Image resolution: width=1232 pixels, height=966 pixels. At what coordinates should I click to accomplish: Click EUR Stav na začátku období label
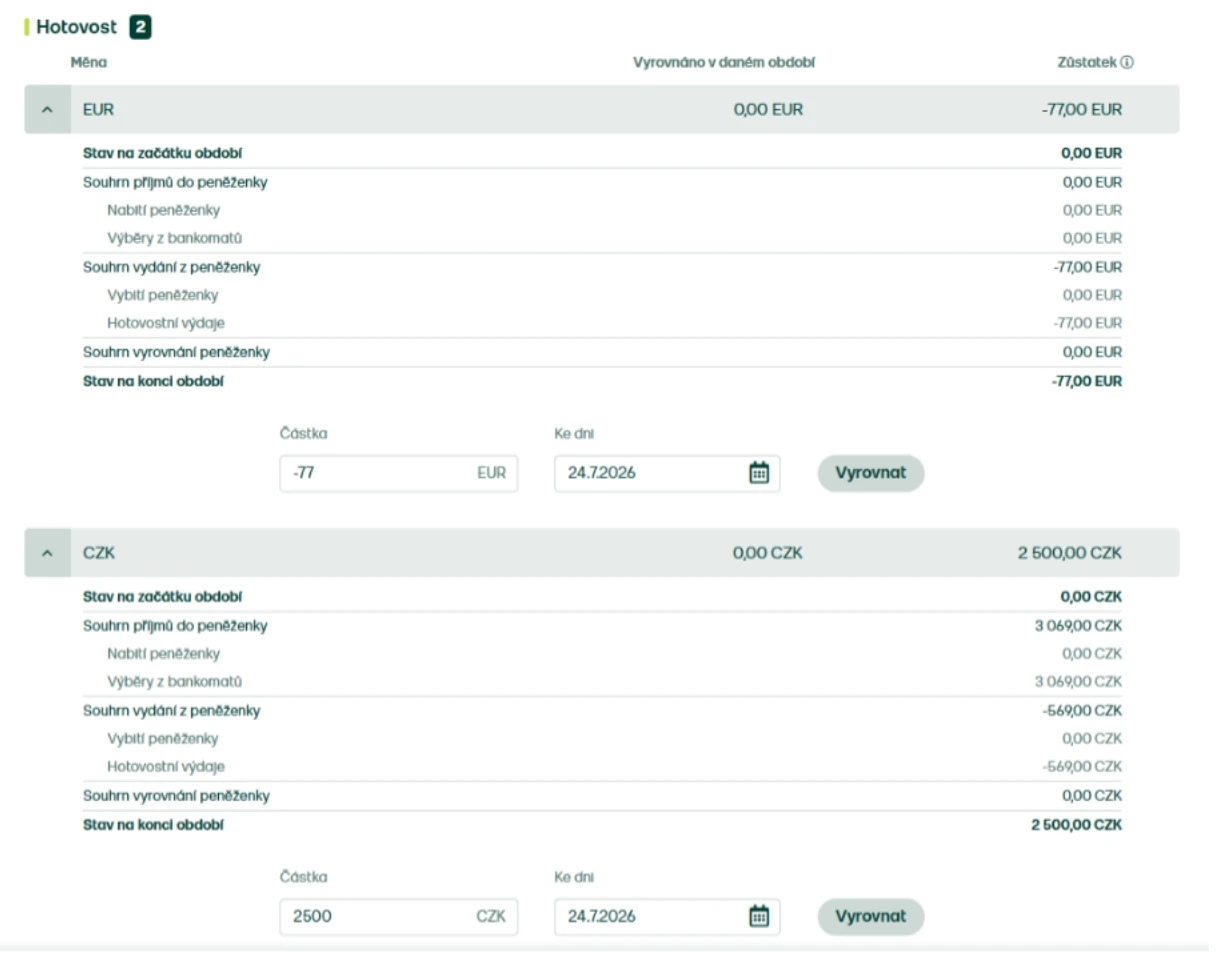163,154
